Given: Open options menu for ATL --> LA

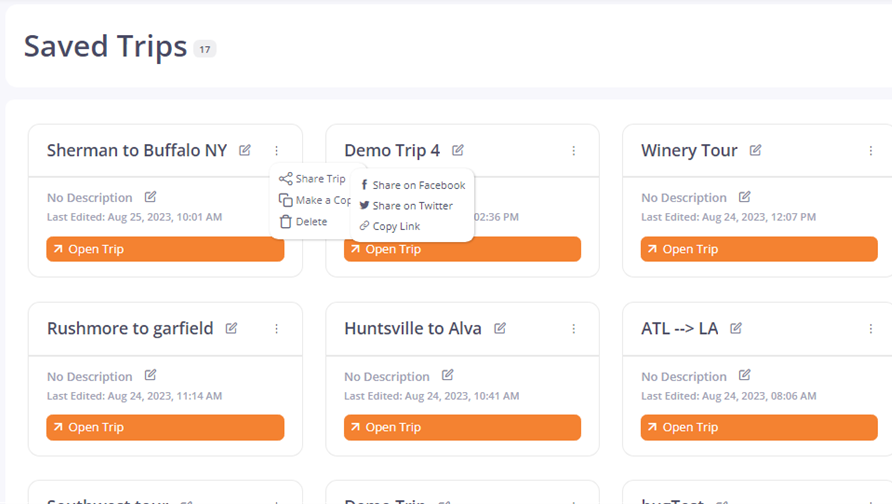Looking at the screenshot, I should tap(870, 329).
